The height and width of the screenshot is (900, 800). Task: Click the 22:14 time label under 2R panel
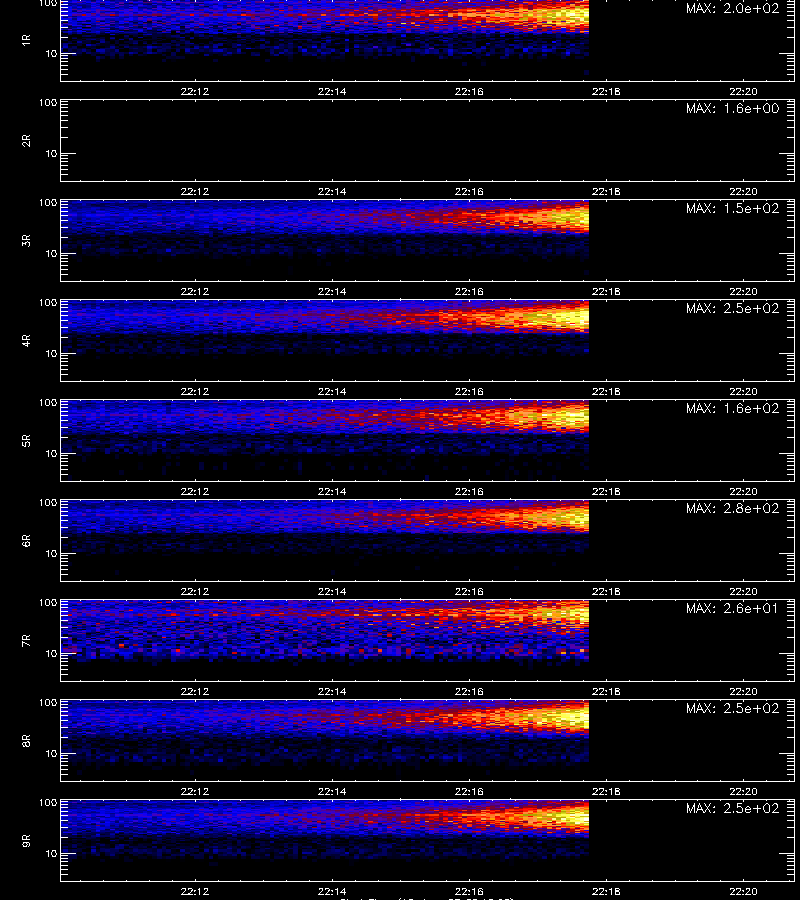[332, 192]
